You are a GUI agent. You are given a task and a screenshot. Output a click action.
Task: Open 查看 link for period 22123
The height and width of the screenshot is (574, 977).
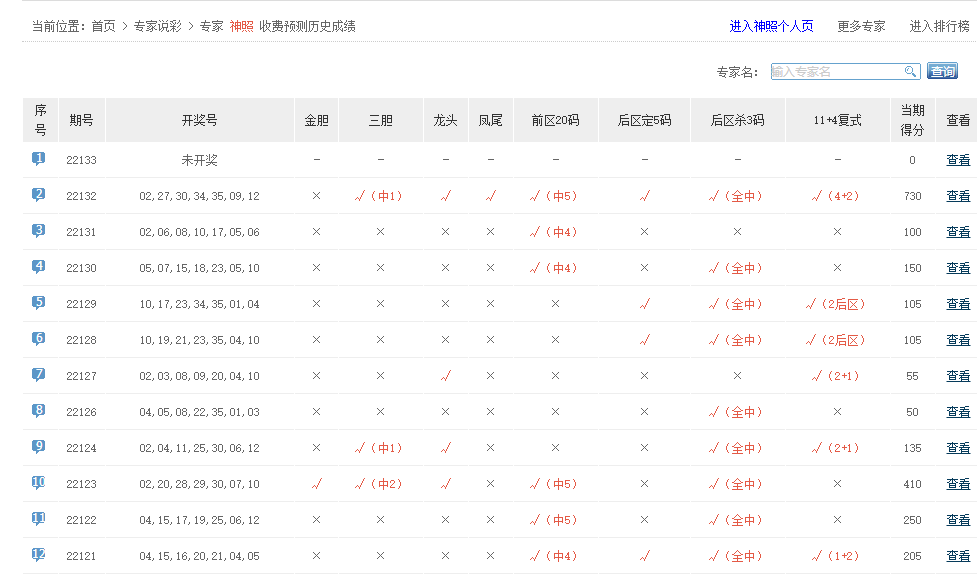[x=958, y=484]
